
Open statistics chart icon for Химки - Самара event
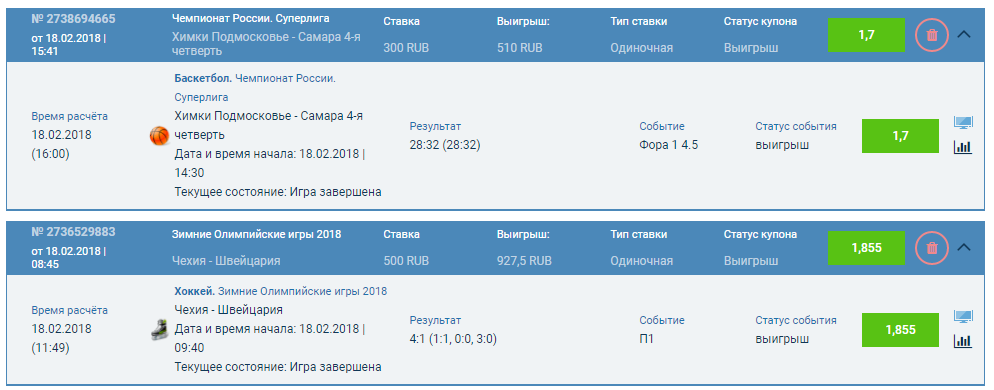[x=962, y=147]
